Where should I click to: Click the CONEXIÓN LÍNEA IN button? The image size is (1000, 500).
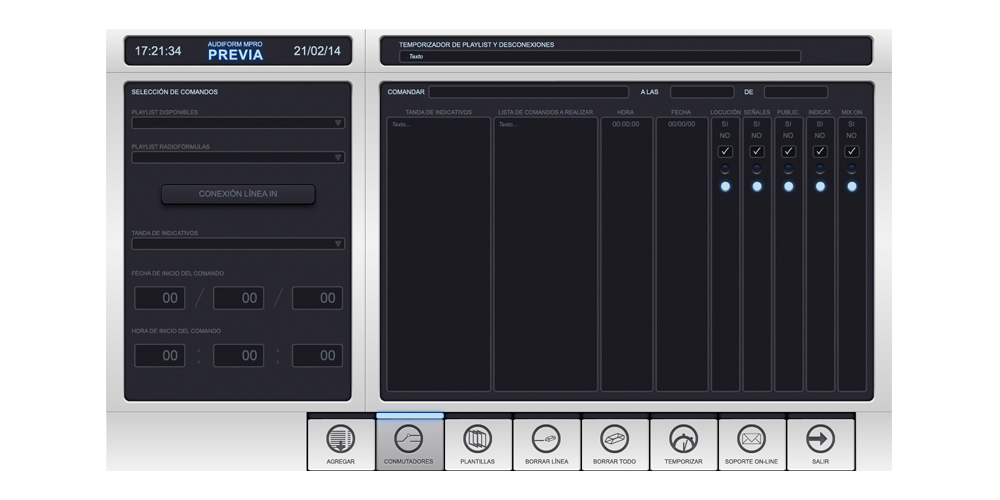coord(238,194)
